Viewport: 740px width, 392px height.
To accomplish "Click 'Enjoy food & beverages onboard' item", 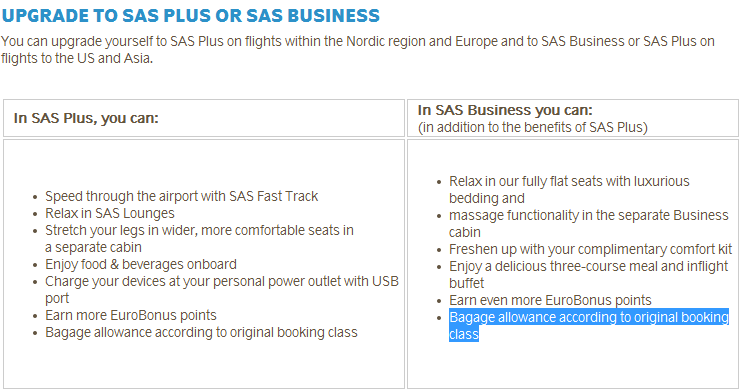I will tap(141, 264).
